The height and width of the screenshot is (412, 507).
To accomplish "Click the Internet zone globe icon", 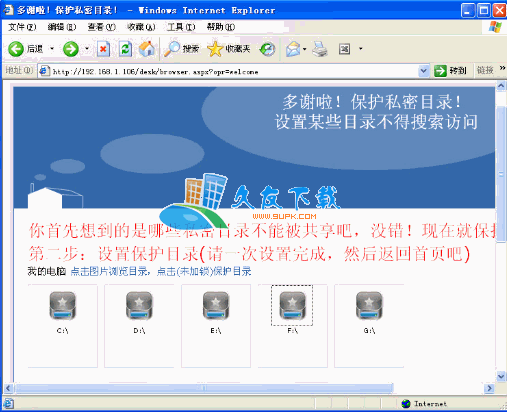I will click(406, 404).
